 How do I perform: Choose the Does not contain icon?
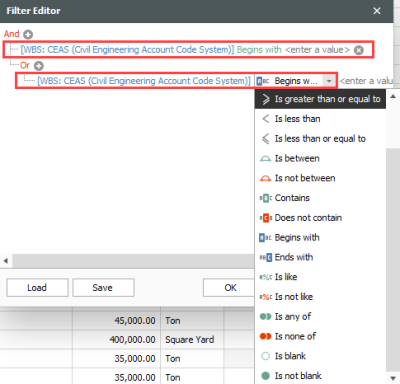click(266, 218)
